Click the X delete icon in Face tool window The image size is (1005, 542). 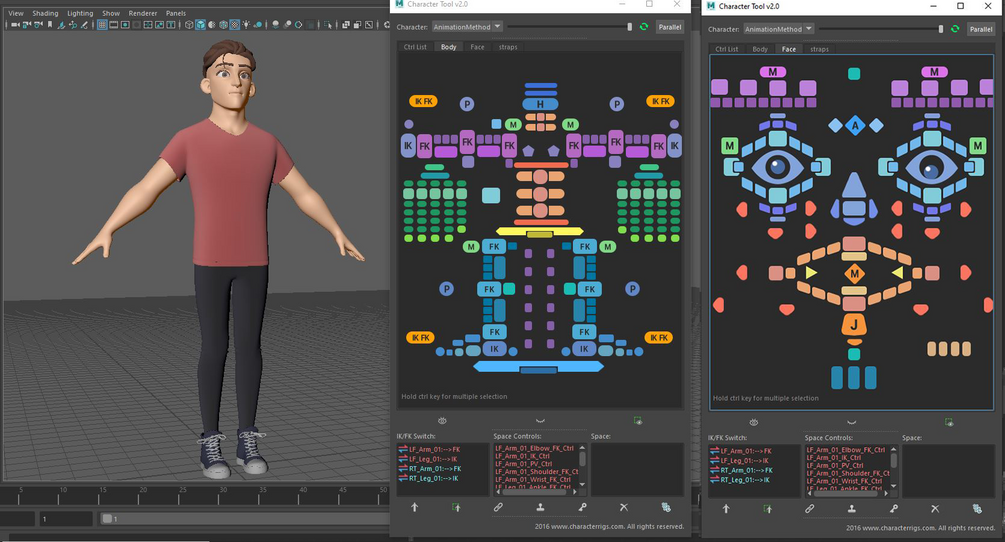point(935,509)
